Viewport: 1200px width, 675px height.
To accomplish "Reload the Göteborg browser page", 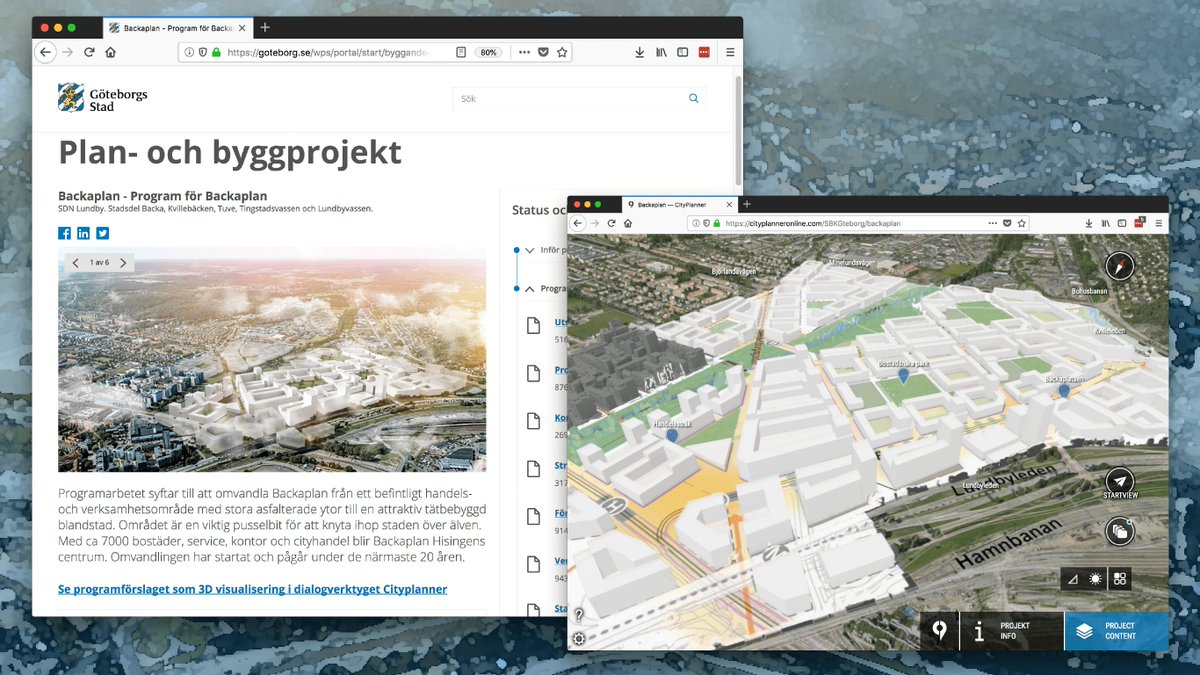I will (x=89, y=52).
